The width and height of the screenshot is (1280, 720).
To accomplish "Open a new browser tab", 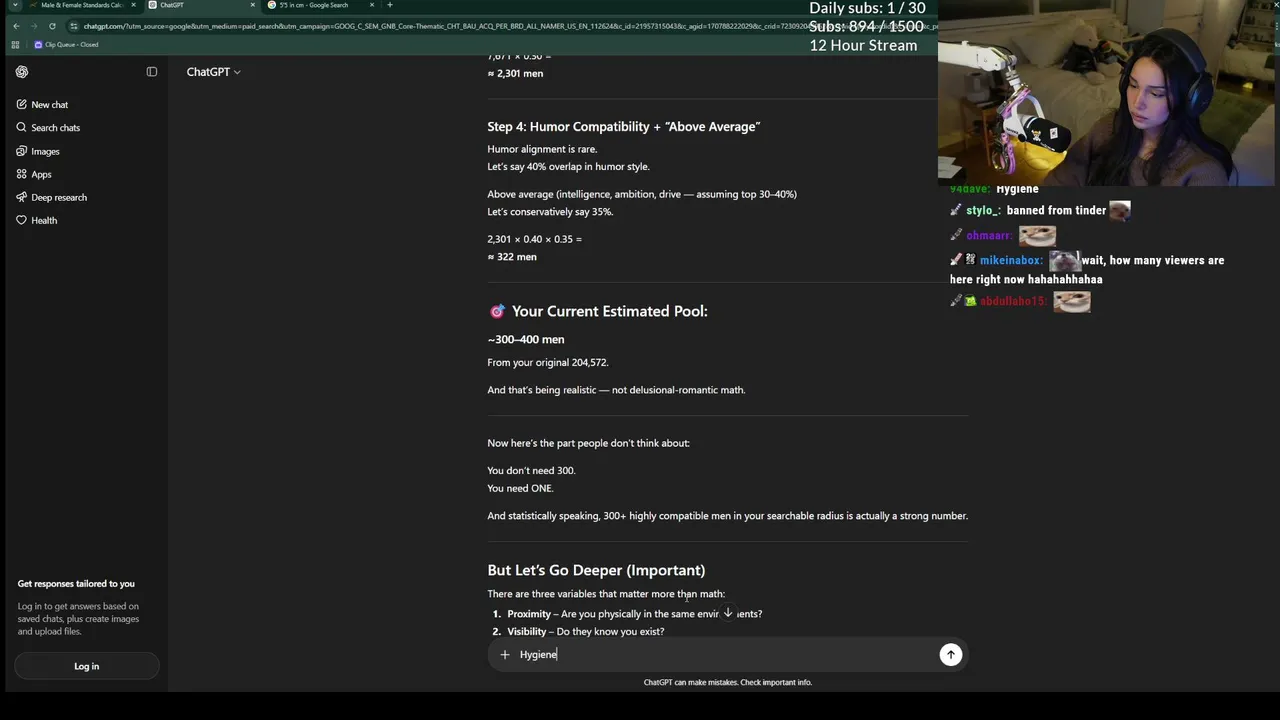I will pyautogui.click(x=390, y=5).
